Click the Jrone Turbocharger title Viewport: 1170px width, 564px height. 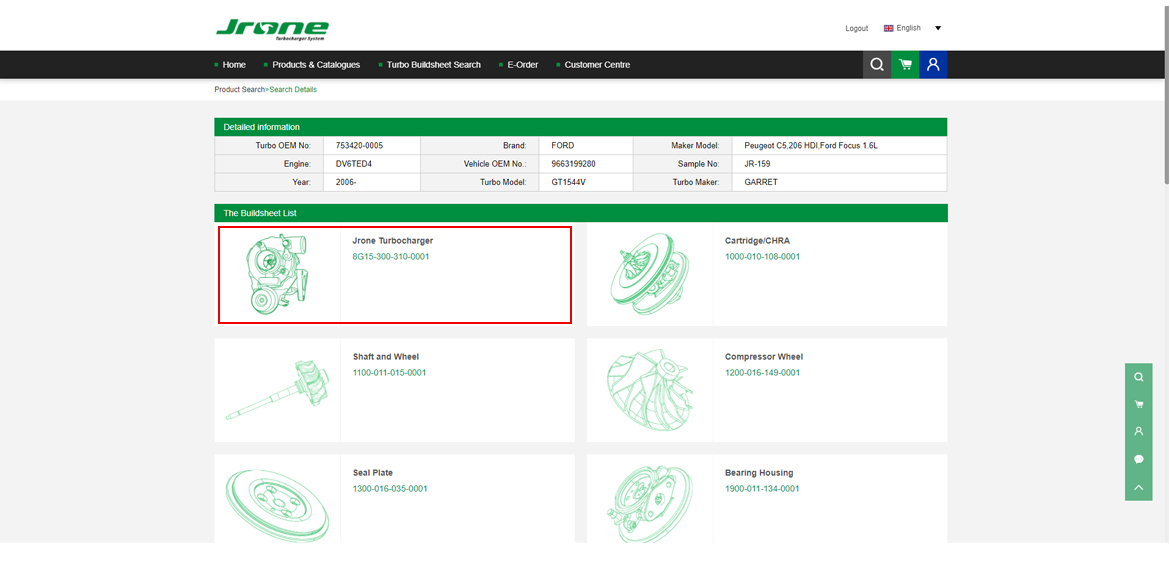point(392,241)
